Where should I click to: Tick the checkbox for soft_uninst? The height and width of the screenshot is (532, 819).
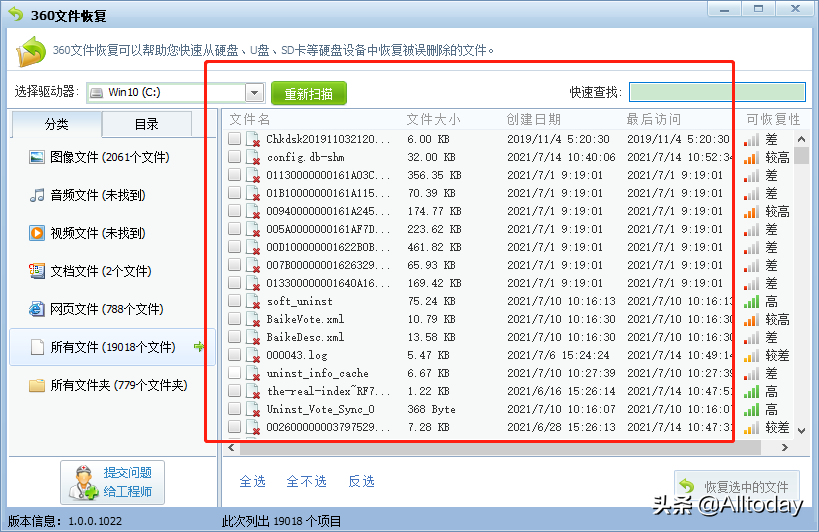click(x=235, y=300)
